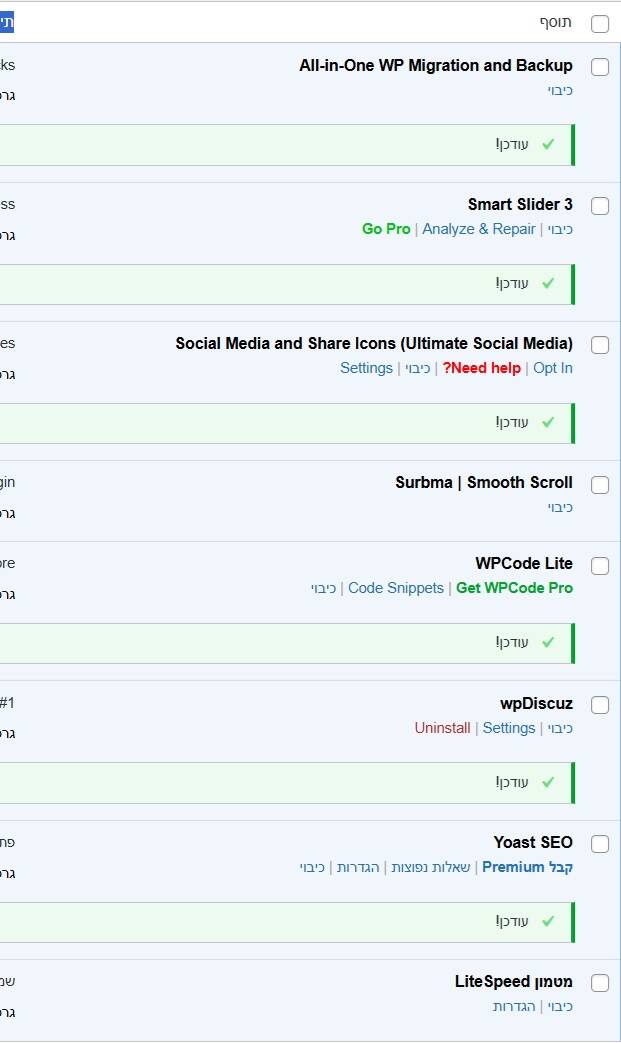Screen dimensions: 621x1043
Task: Click Yoast SEO Premium upgrade link
Action: [527, 867]
